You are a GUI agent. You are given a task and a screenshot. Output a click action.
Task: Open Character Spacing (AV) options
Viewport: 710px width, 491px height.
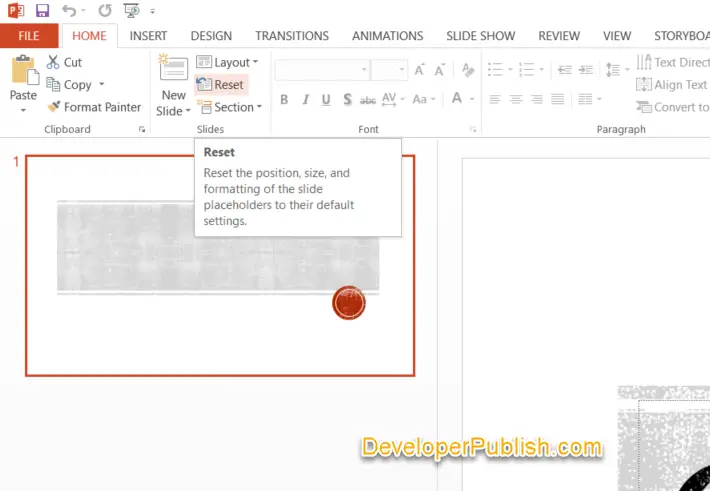[x=392, y=99]
